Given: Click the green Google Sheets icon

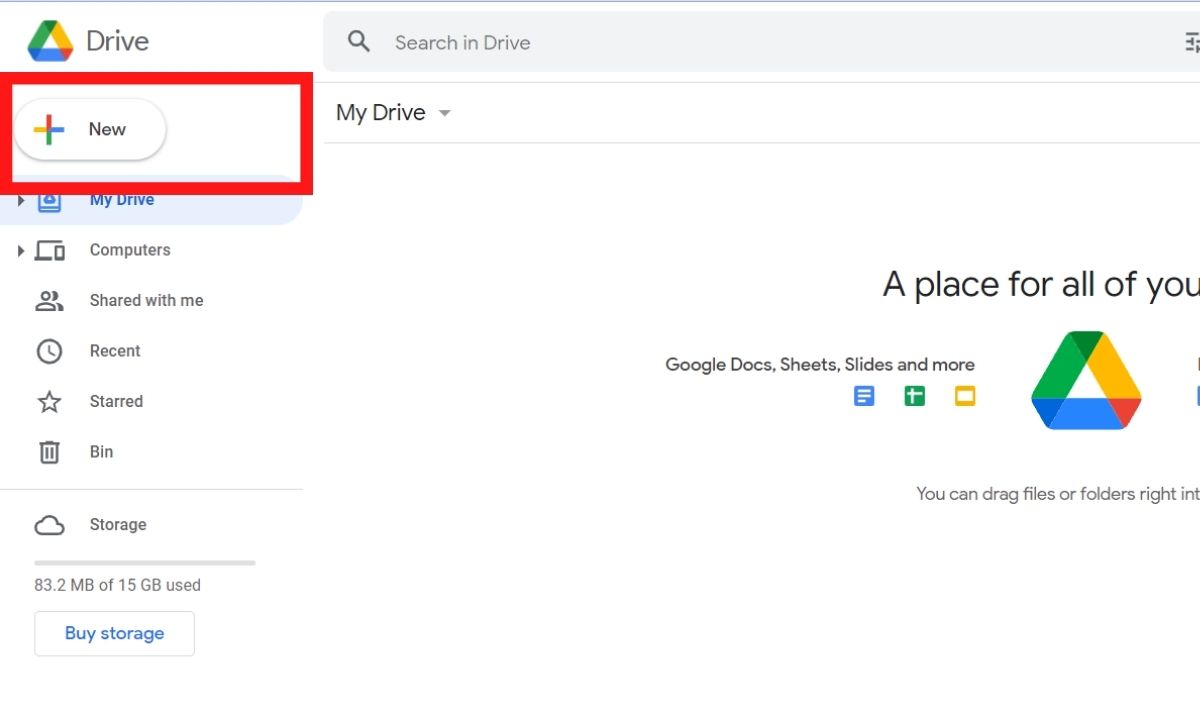Looking at the screenshot, I should point(914,396).
